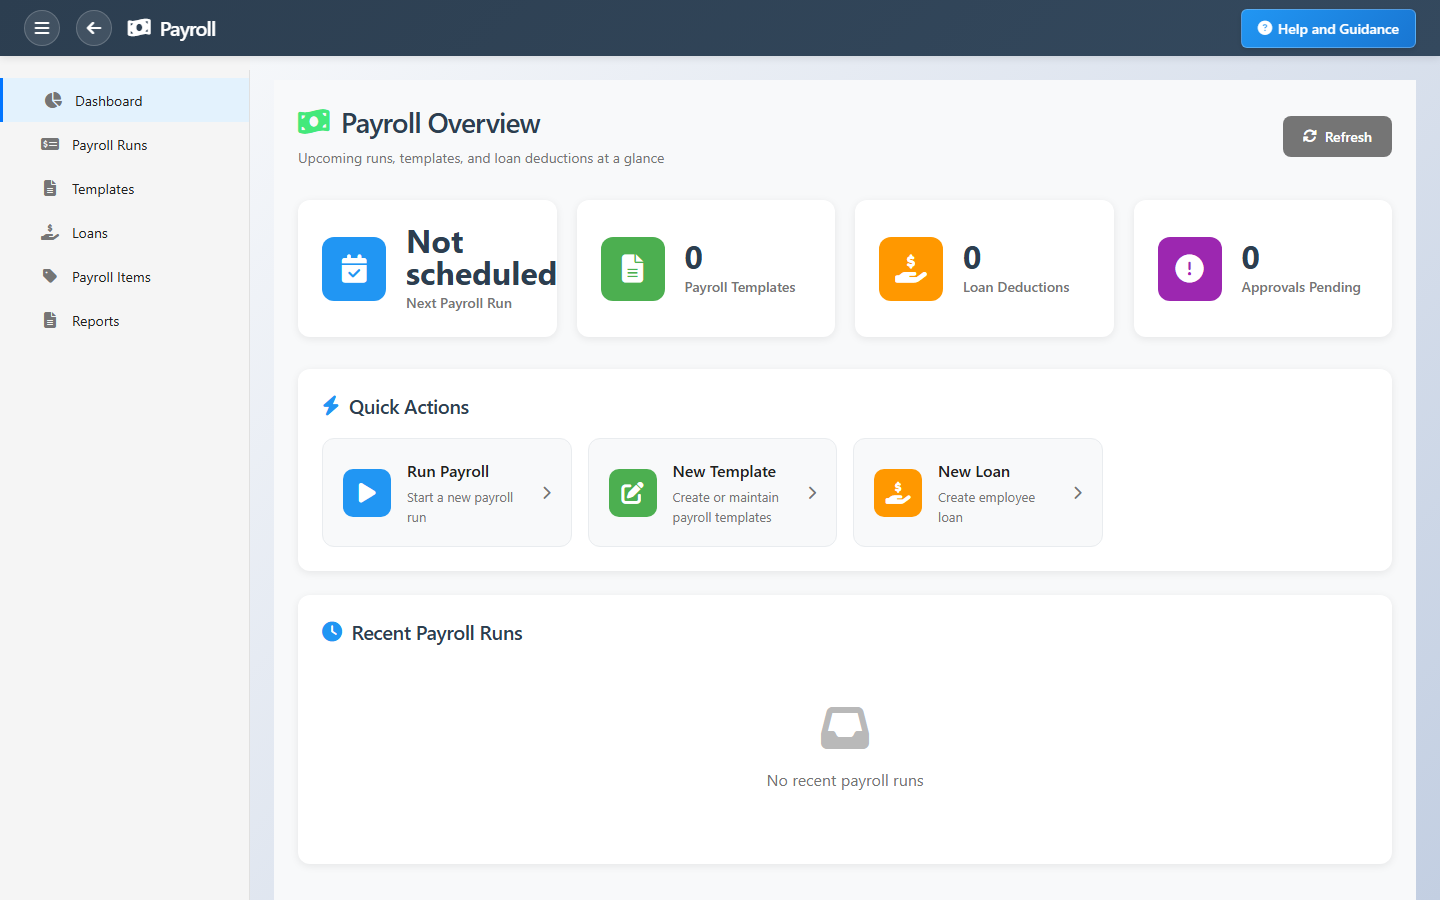
Task: Click the purple Approvals Pending alert icon
Action: click(x=1189, y=269)
